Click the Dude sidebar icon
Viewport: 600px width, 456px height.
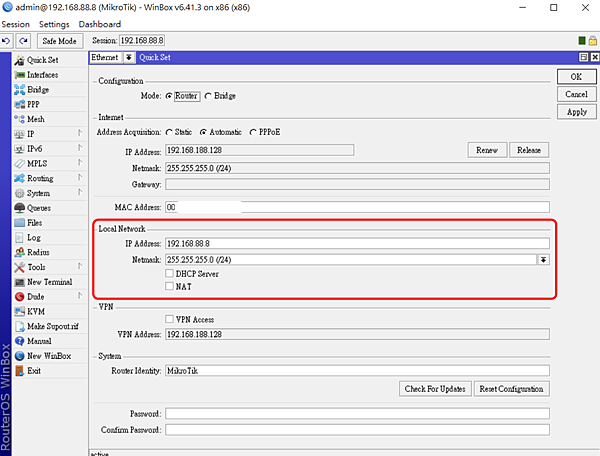click(19, 297)
